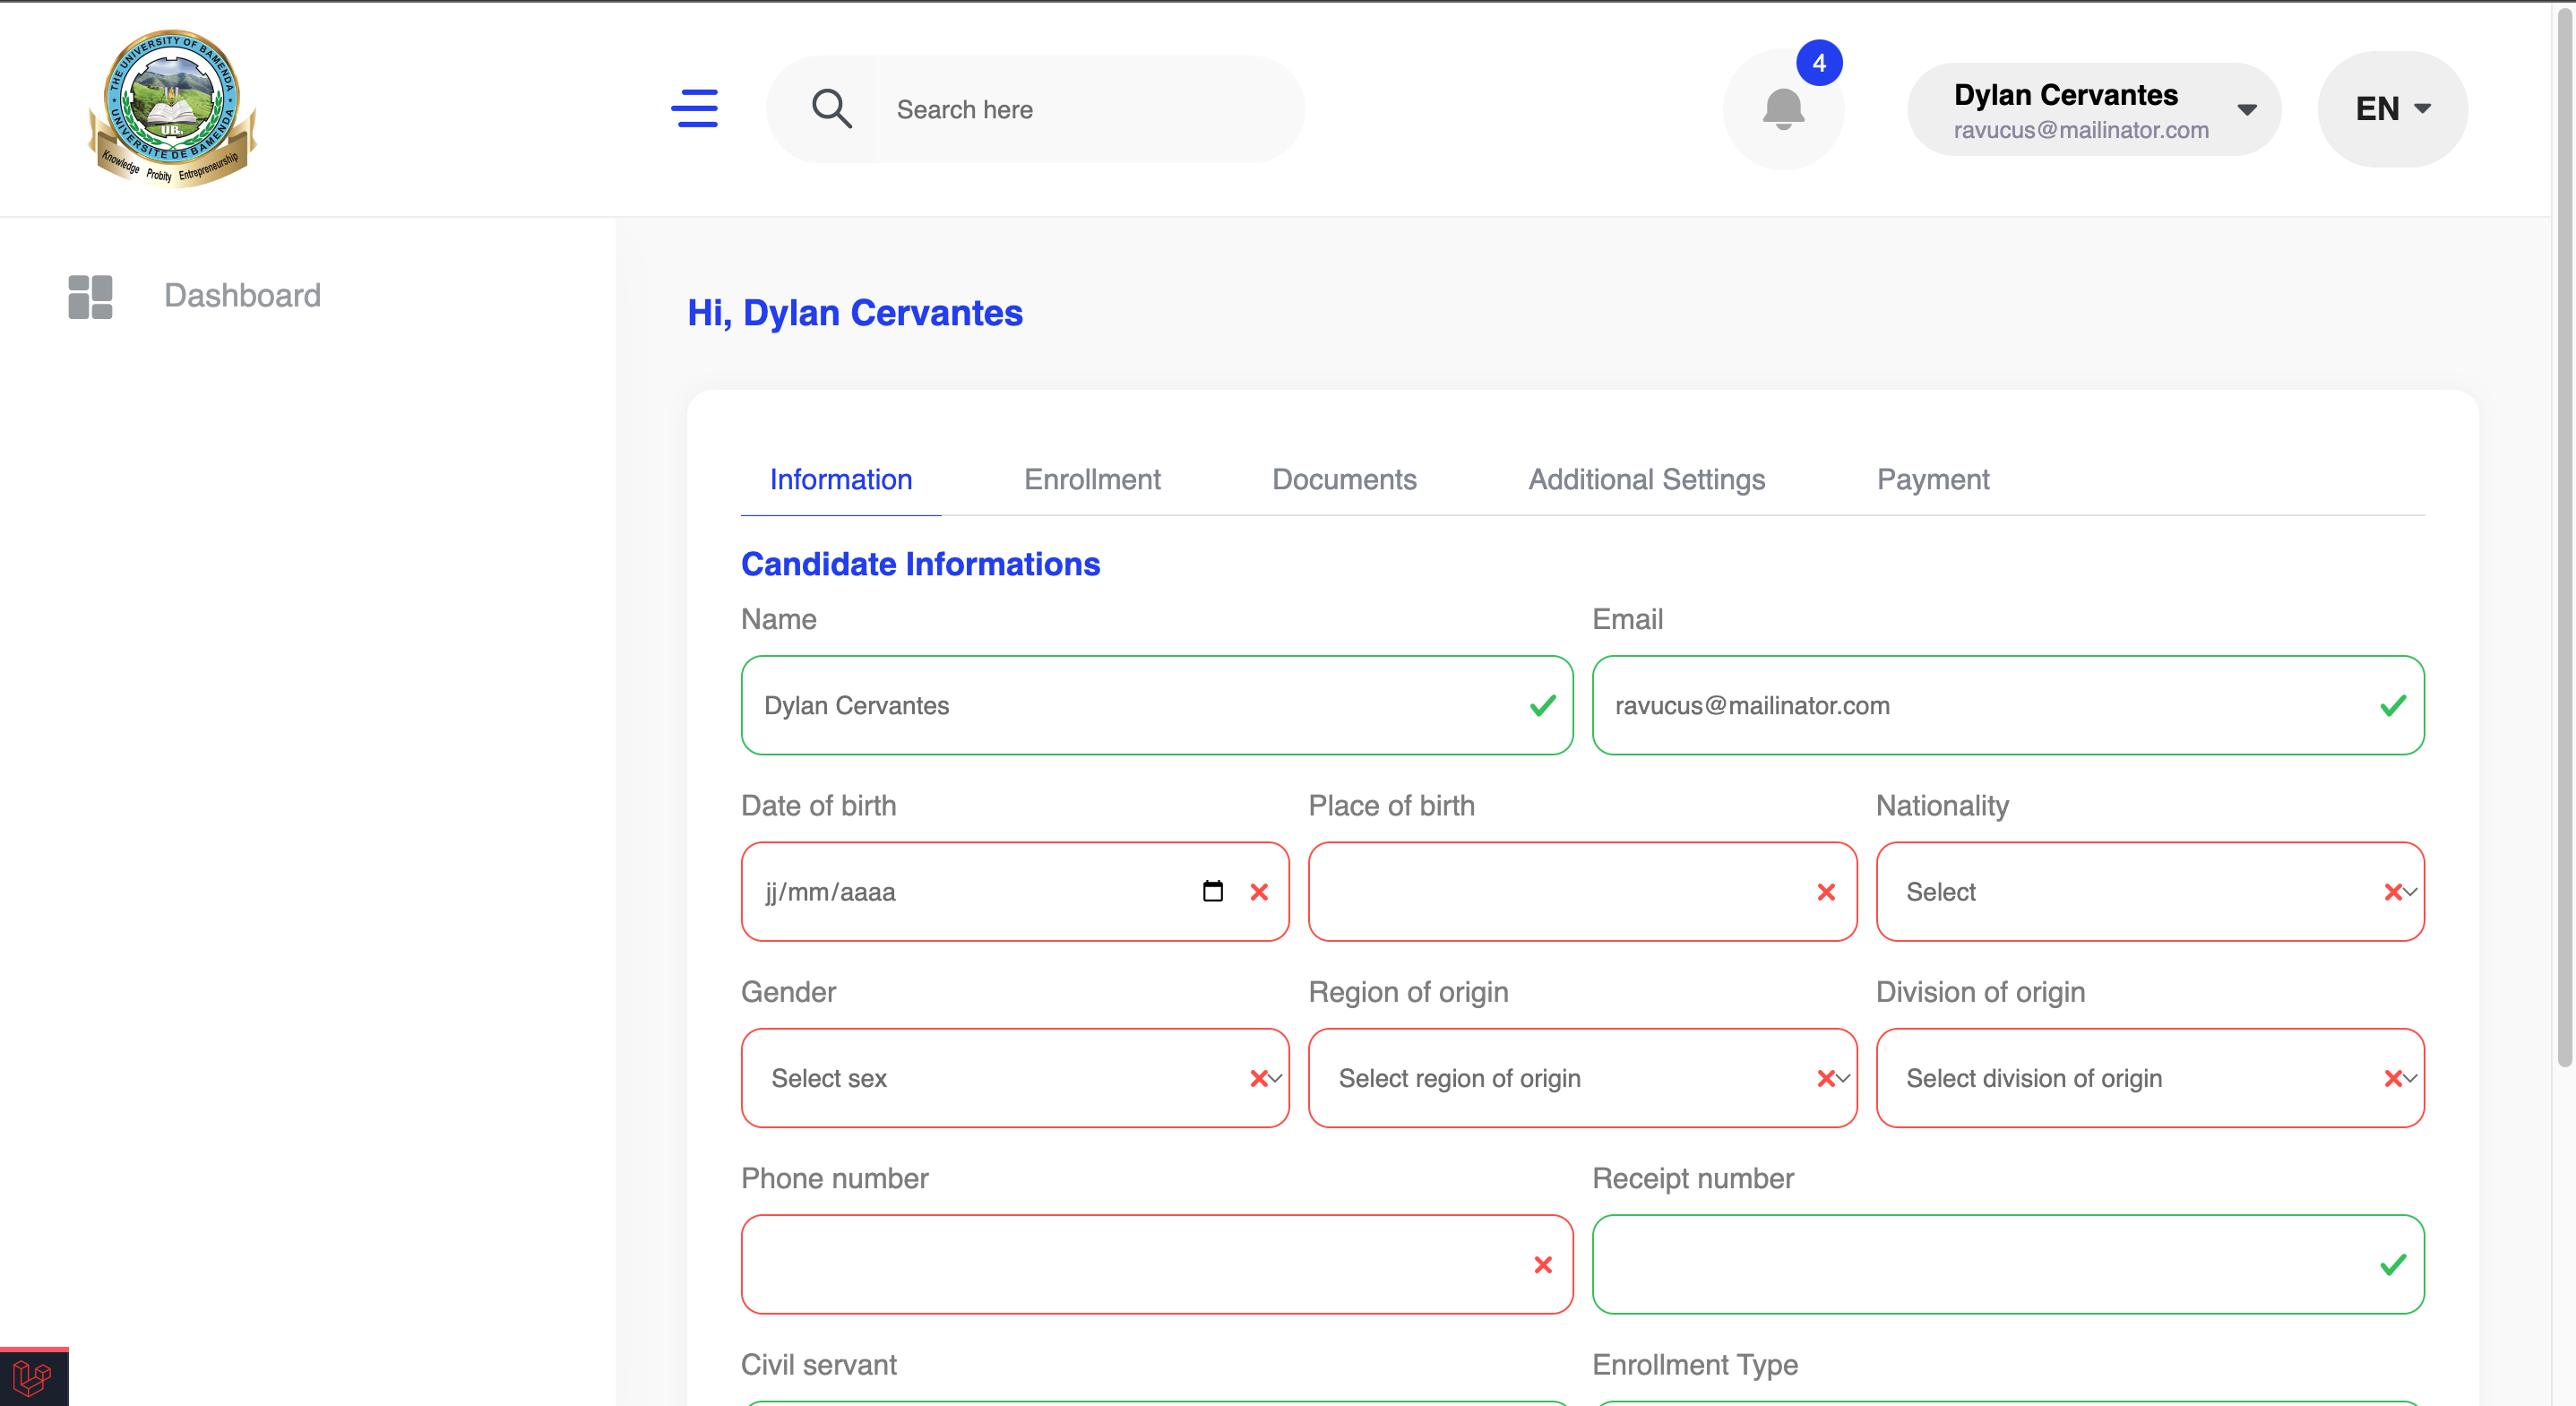The height and width of the screenshot is (1406, 2576).
Task: Click the red X in Date of birth field
Action: point(1259,892)
